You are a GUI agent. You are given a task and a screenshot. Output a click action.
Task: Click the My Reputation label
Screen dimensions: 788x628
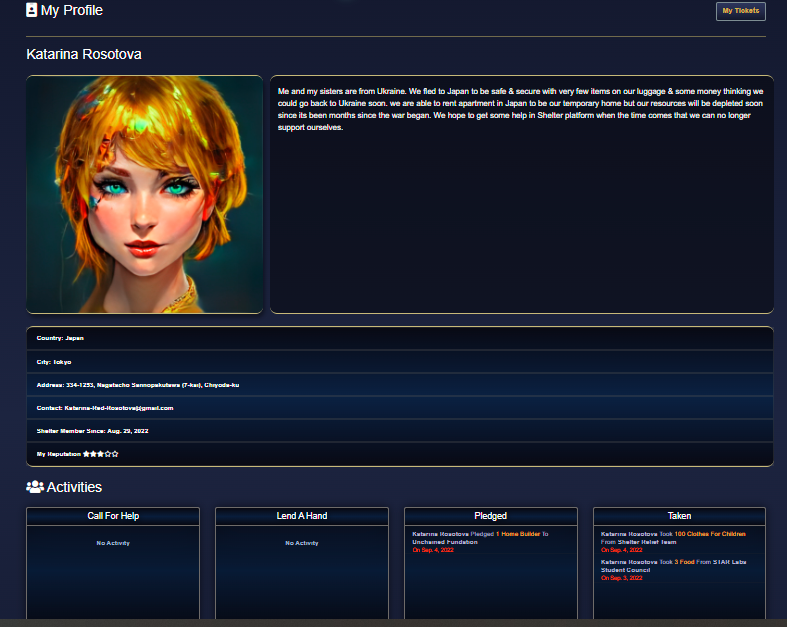coord(59,454)
